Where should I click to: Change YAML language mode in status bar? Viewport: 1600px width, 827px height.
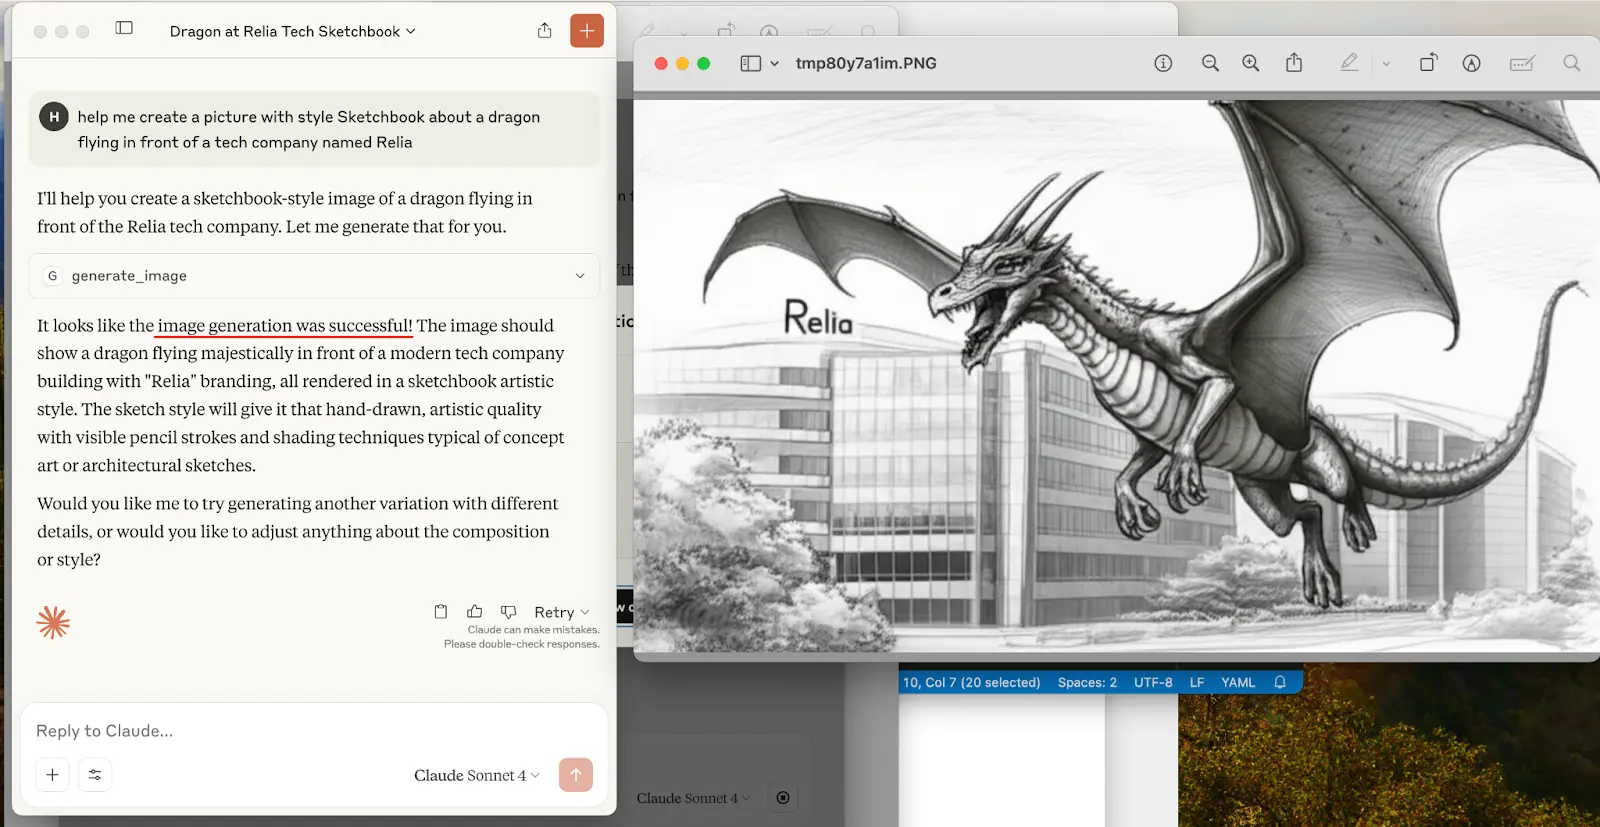tap(1238, 682)
